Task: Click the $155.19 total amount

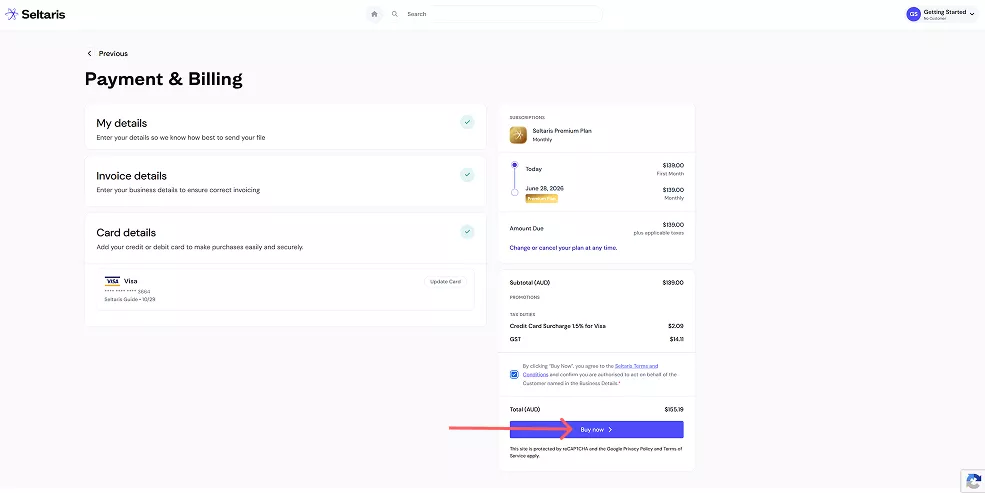Action: [674, 409]
